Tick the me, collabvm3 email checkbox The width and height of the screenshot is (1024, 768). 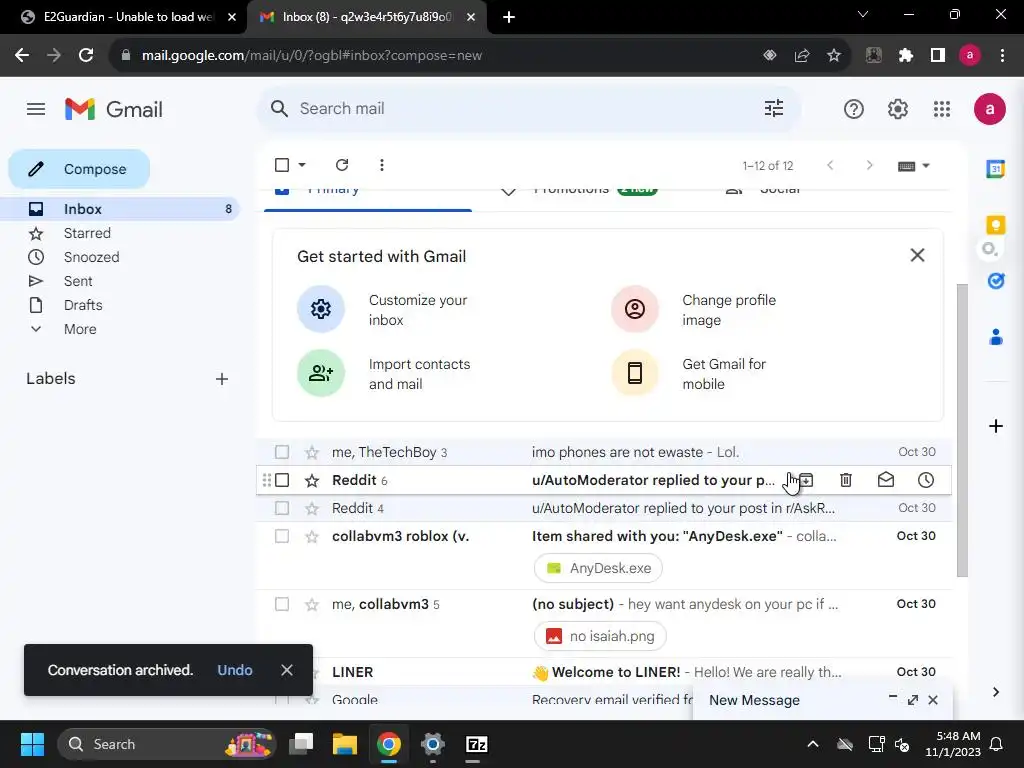[281, 603]
